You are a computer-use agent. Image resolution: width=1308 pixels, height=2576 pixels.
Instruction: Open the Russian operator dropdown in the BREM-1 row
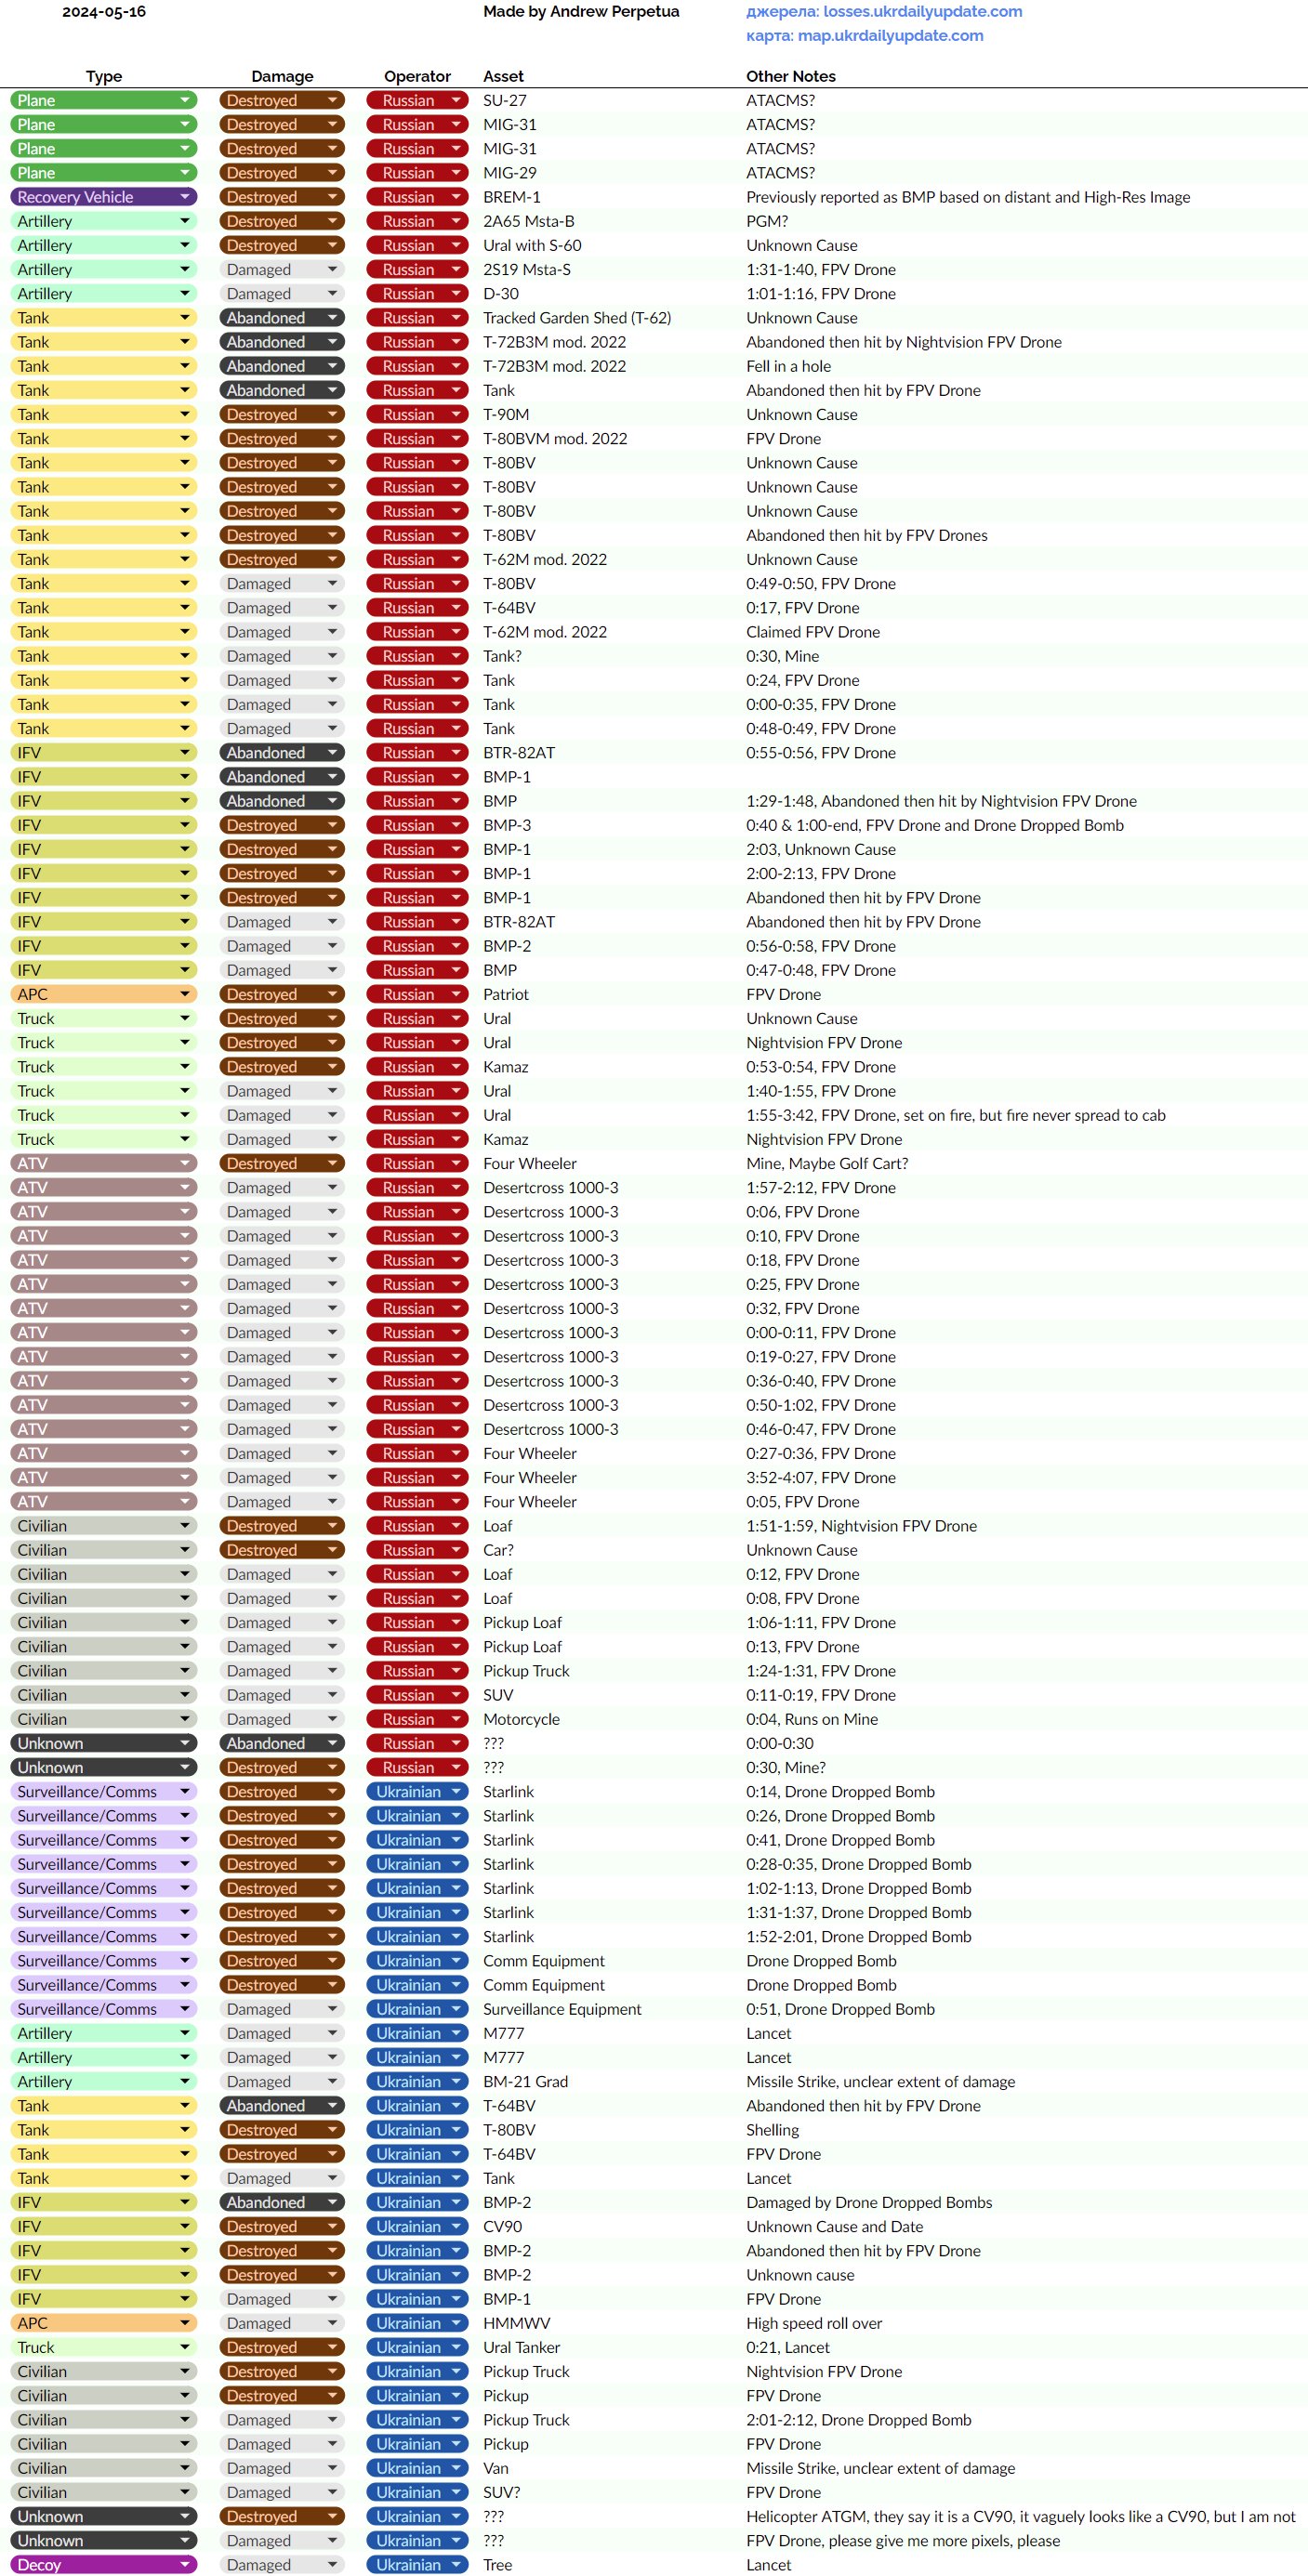click(x=417, y=197)
